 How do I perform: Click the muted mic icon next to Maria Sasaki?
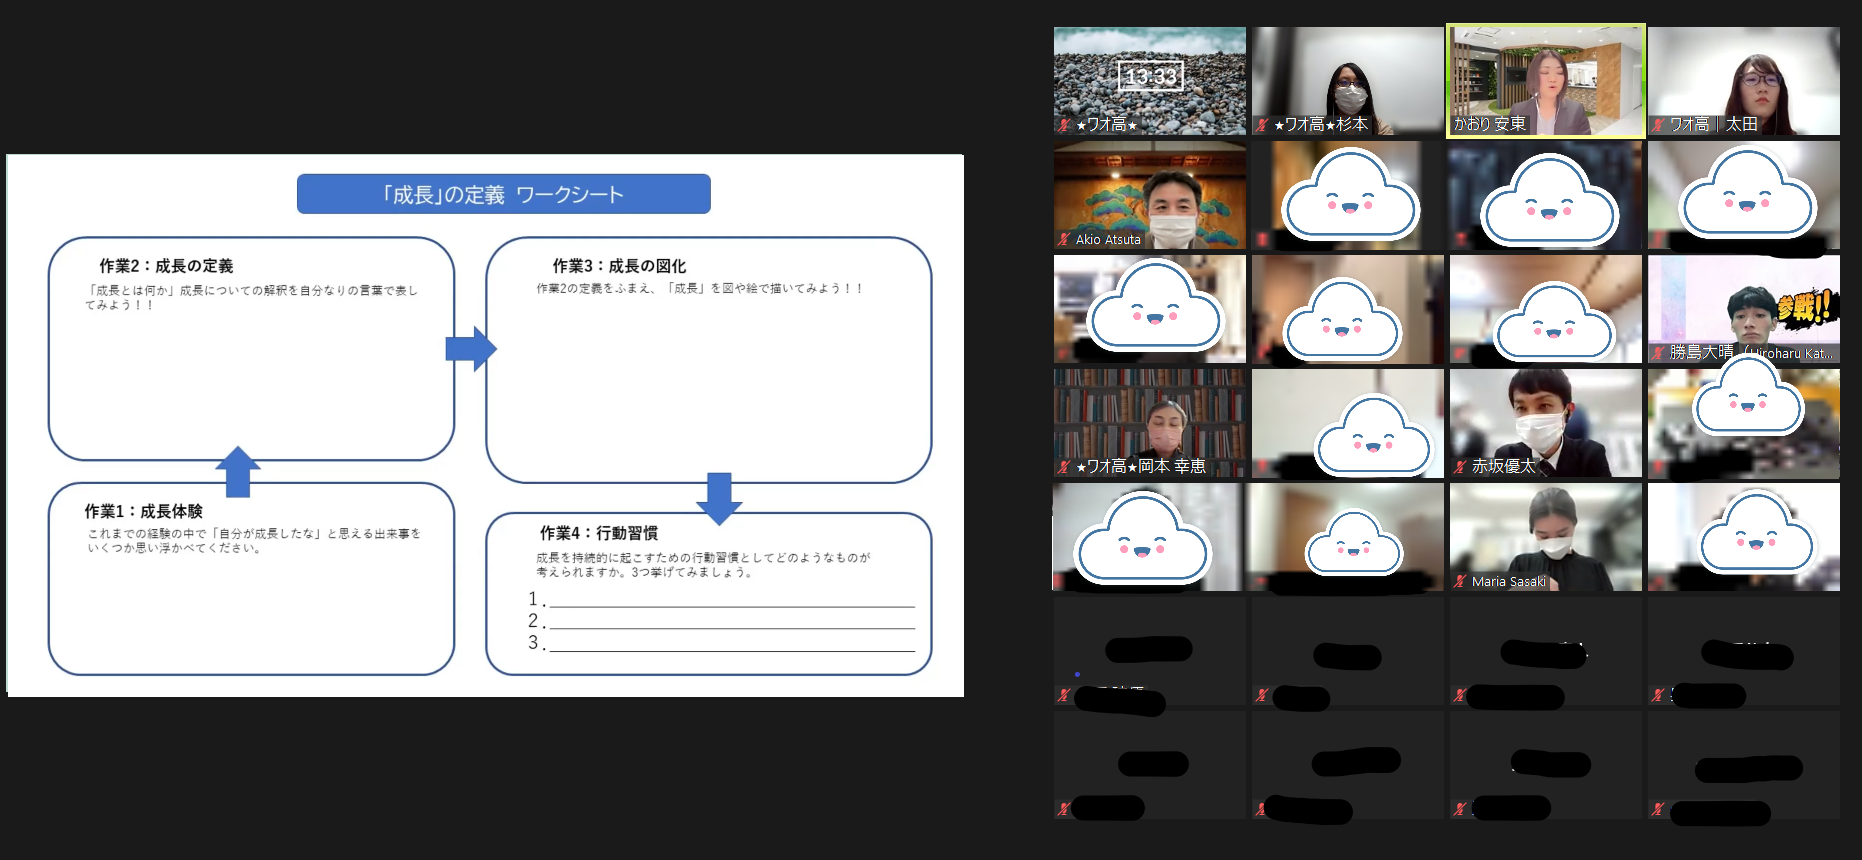1460,581
